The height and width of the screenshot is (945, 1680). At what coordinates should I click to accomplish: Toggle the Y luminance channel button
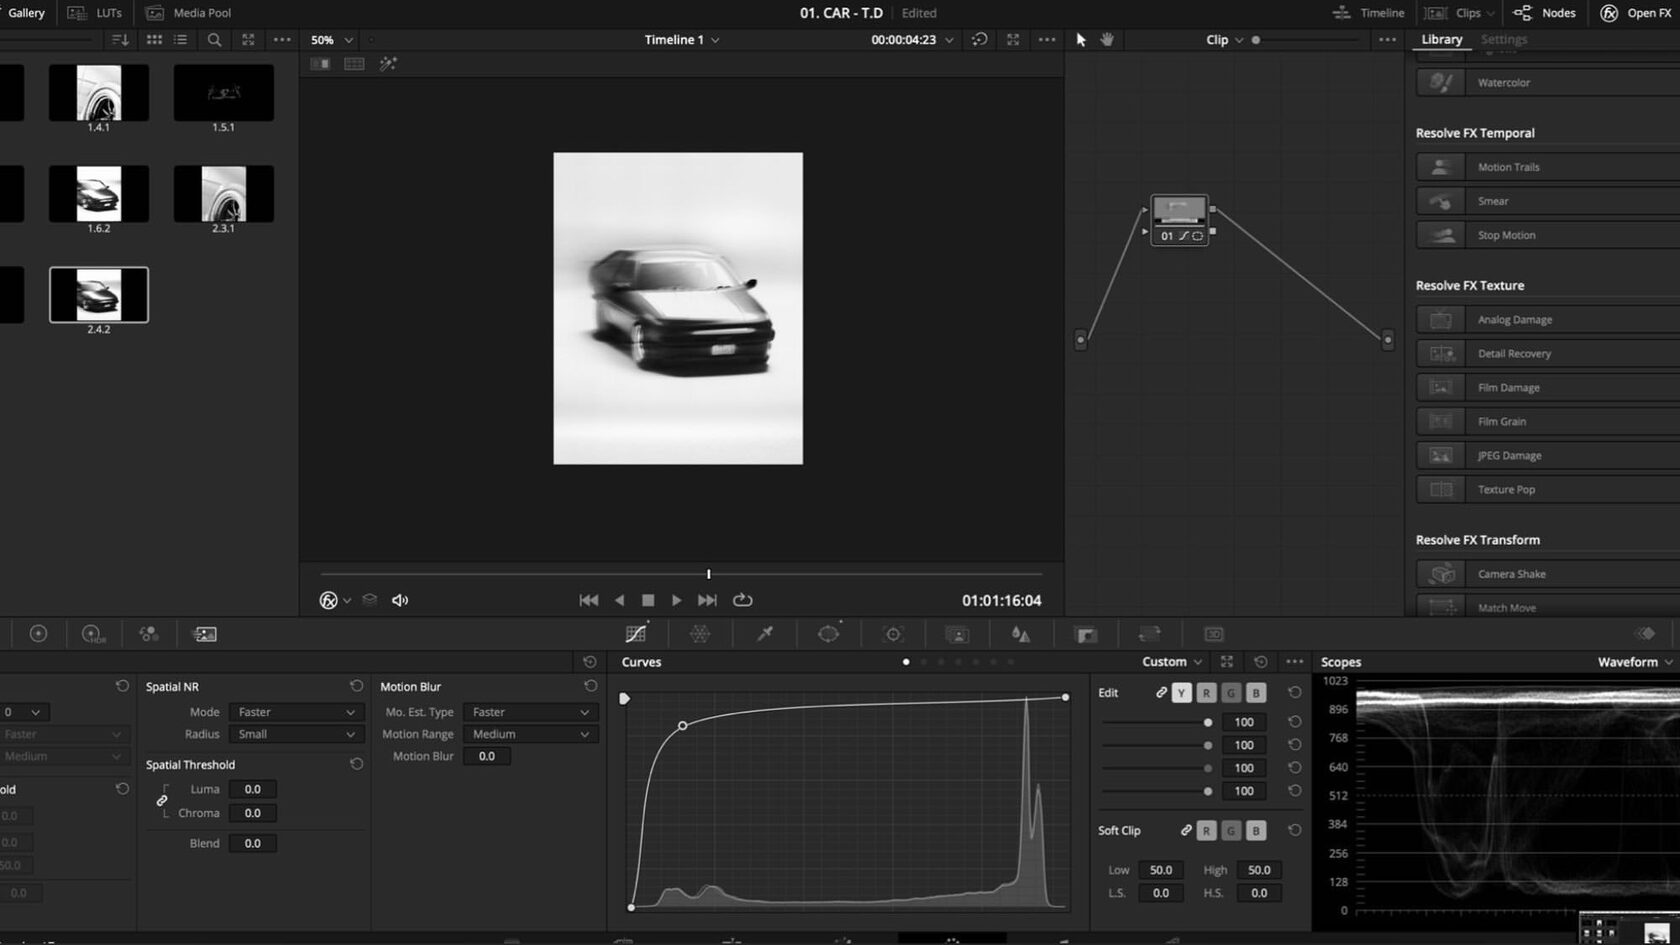tap(1181, 693)
